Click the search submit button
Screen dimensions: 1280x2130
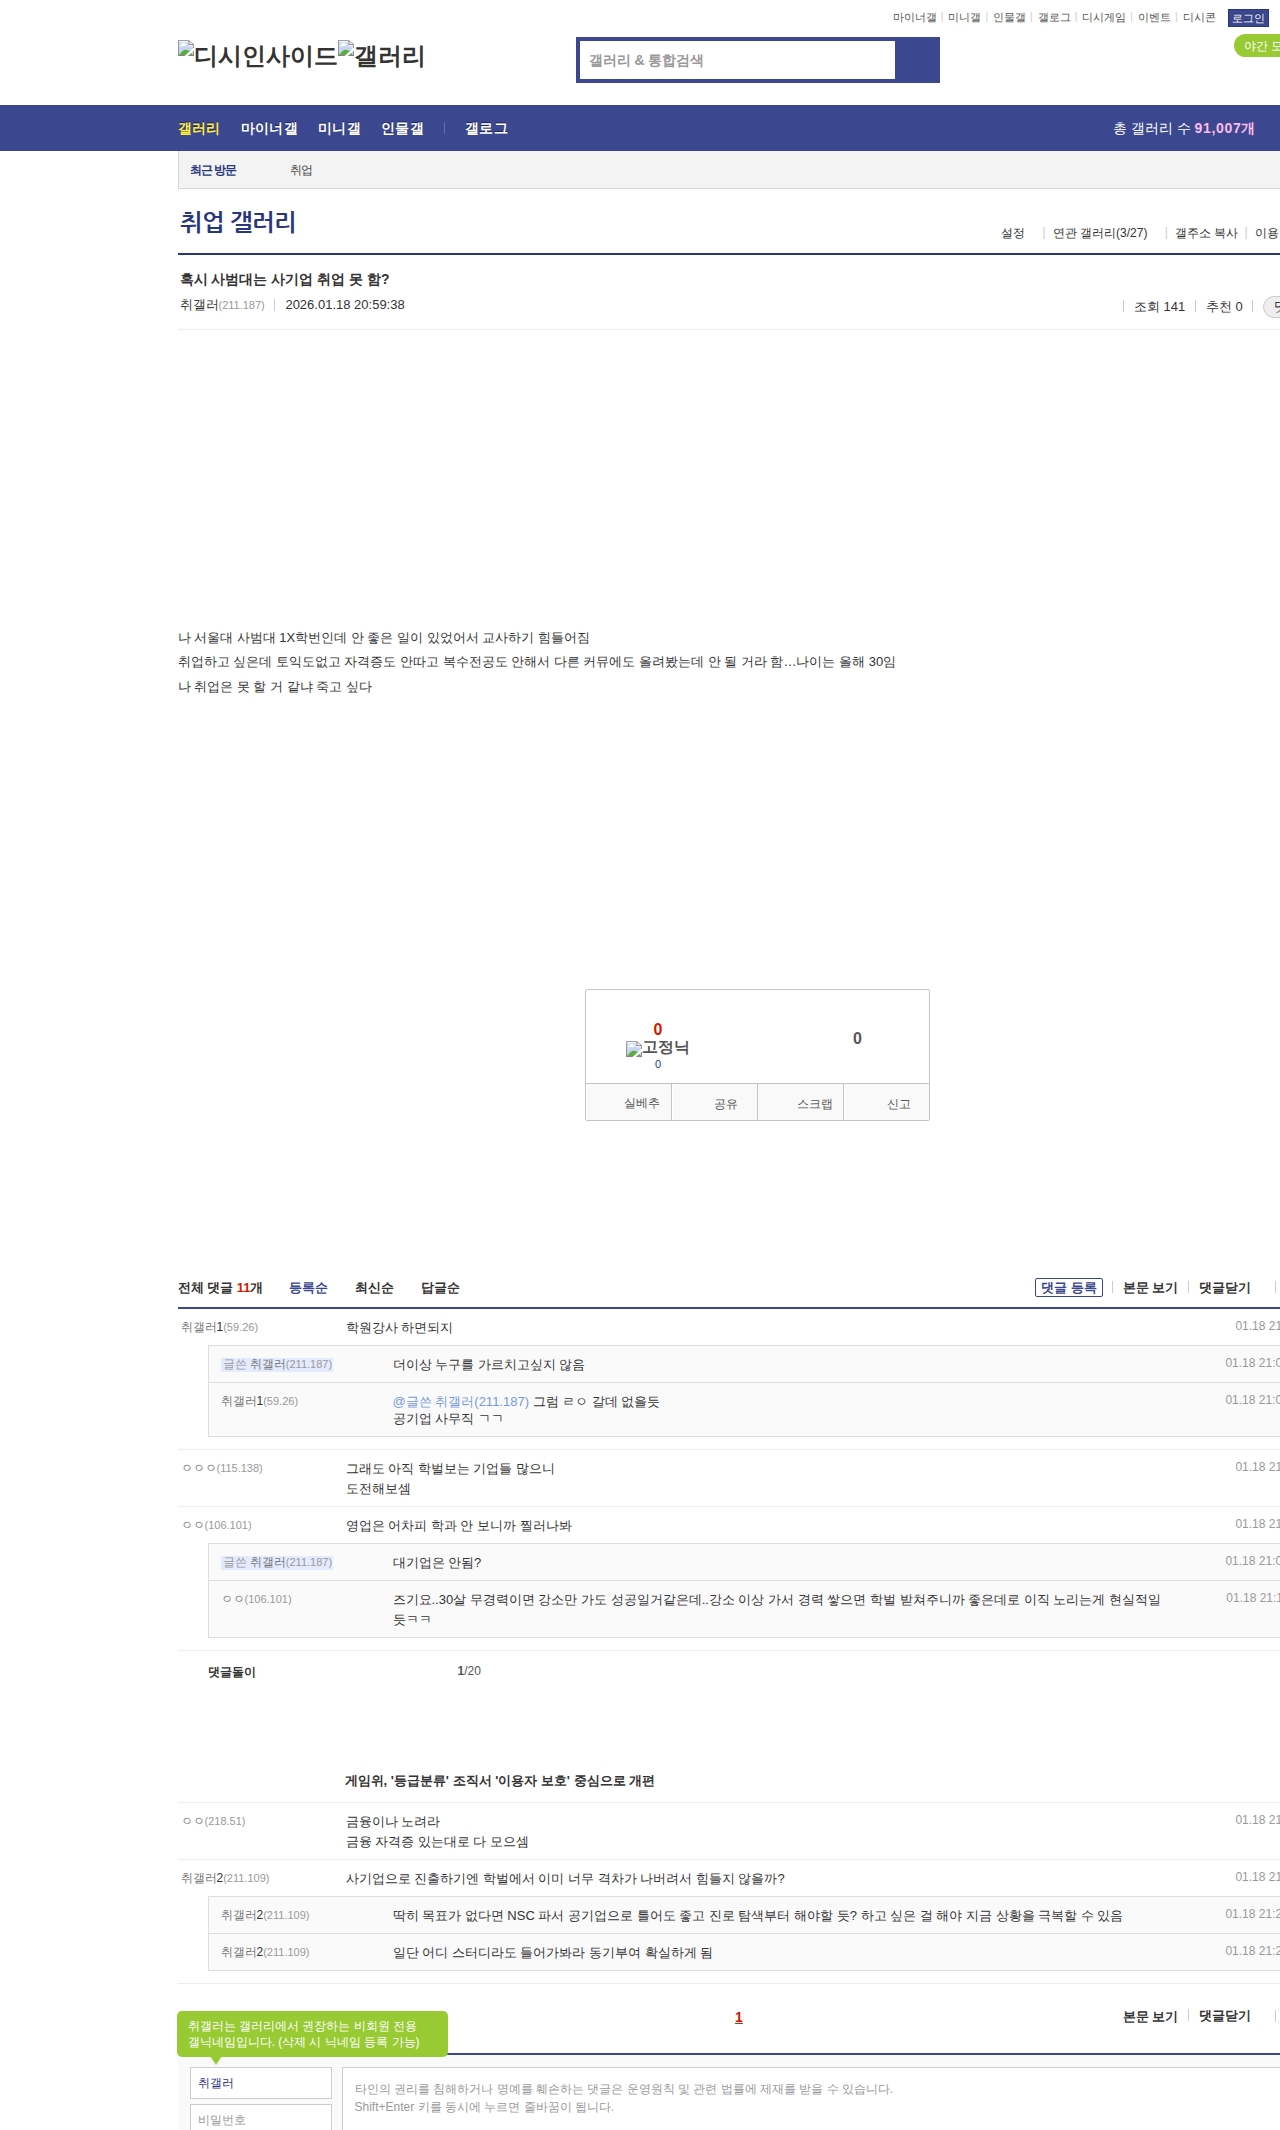pyautogui.click(x=917, y=60)
